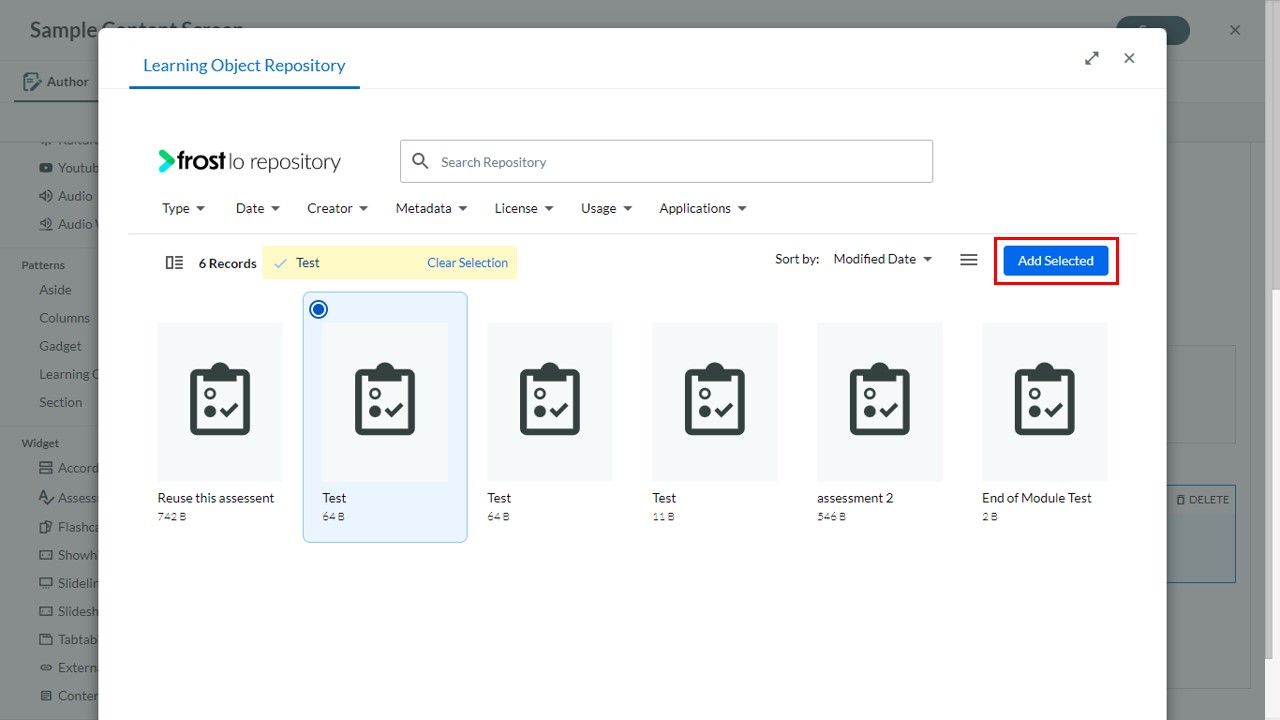
Task: Change the Modified Date sort option
Action: [x=882, y=259]
